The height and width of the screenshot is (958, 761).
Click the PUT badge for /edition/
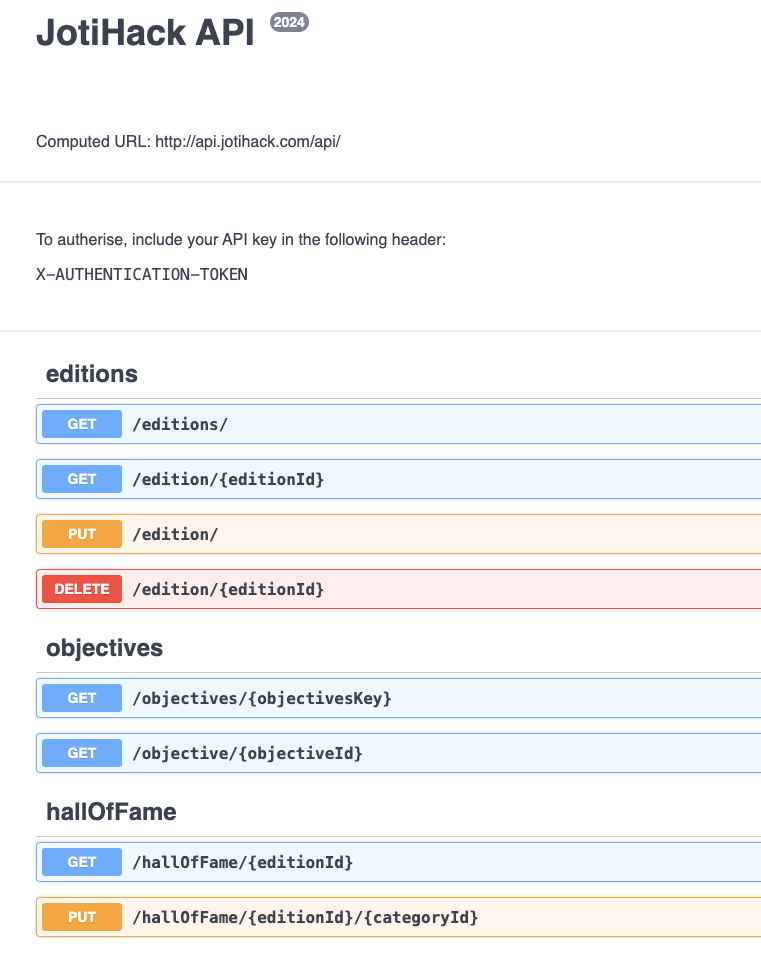pos(82,534)
